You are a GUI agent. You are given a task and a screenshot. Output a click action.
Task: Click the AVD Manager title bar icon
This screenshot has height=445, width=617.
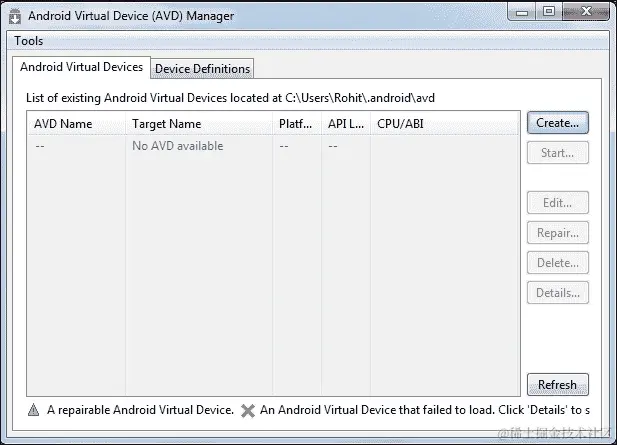pos(15,17)
